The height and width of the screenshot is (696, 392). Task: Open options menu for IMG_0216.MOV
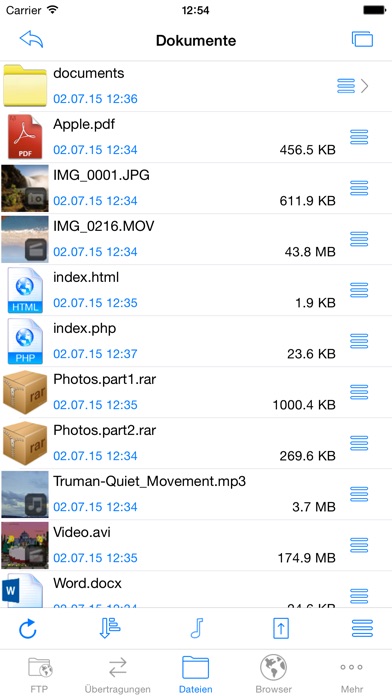[x=359, y=239]
